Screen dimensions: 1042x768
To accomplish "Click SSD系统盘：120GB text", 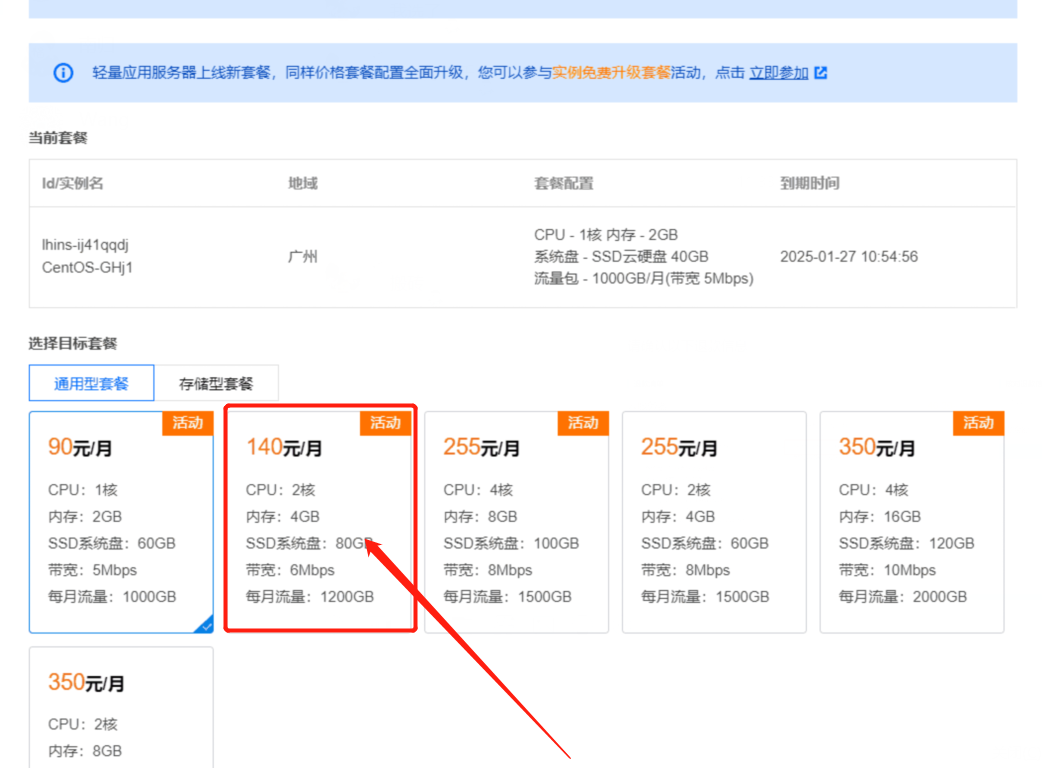I will click(x=906, y=543).
